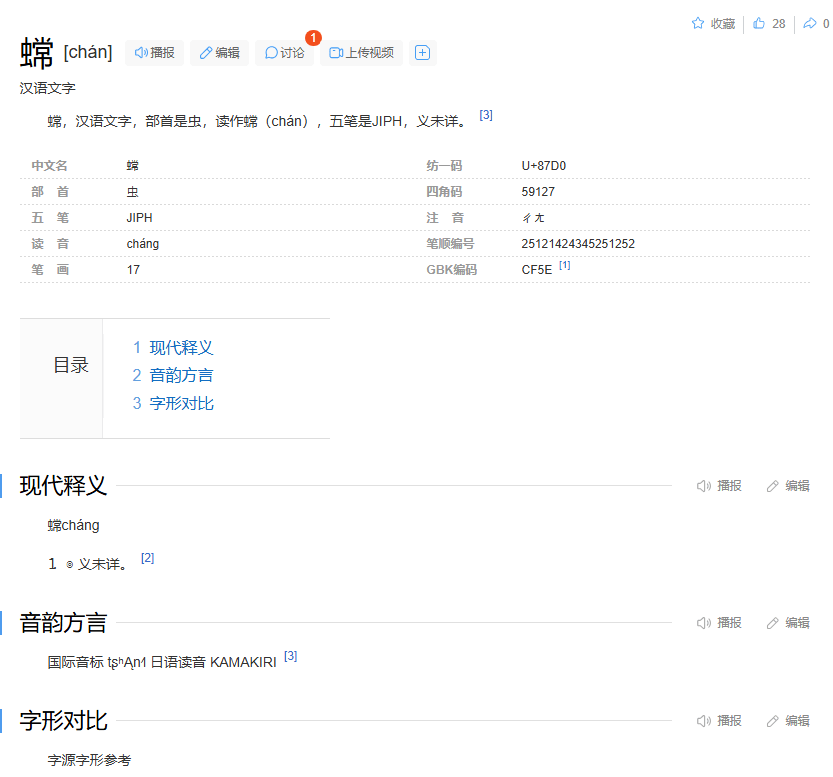Open reference [1] next to GBK编码
833x777 pixels.
click(x=564, y=265)
